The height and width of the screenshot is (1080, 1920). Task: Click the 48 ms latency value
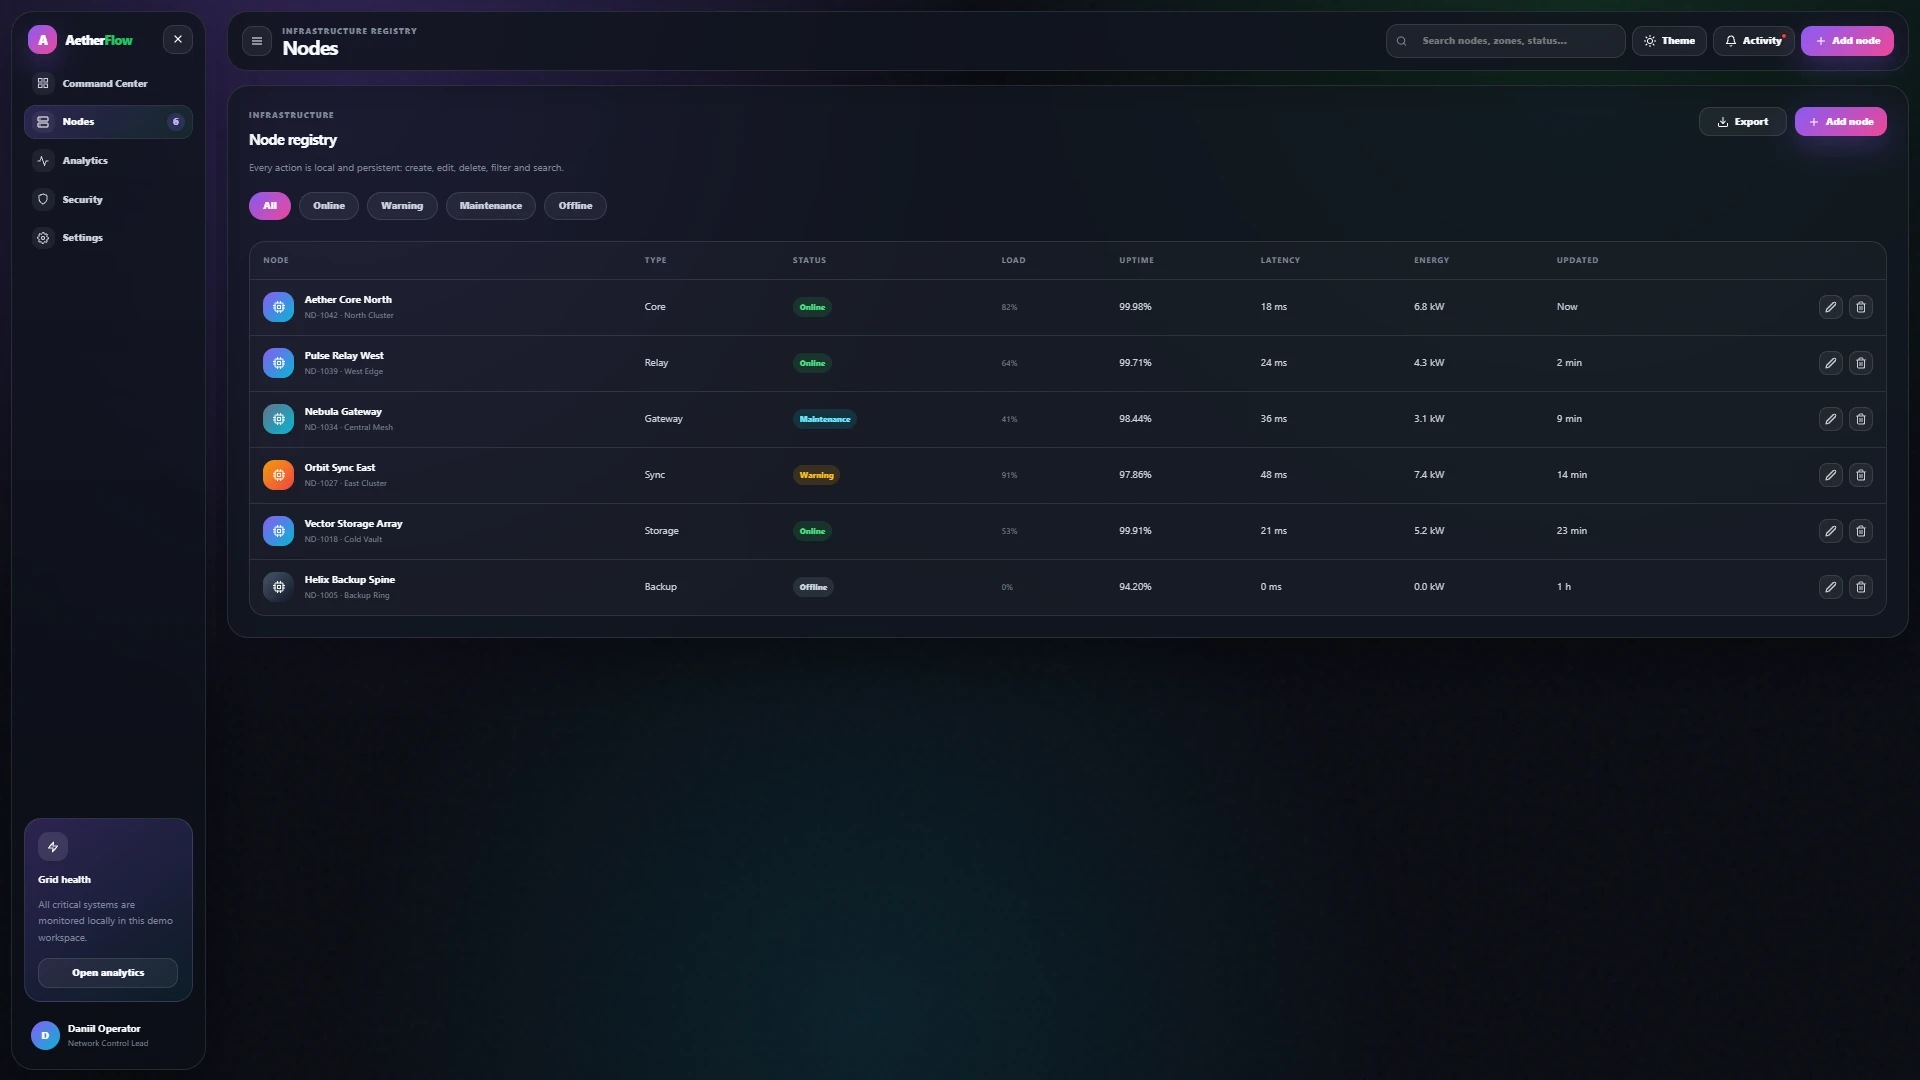click(x=1273, y=475)
